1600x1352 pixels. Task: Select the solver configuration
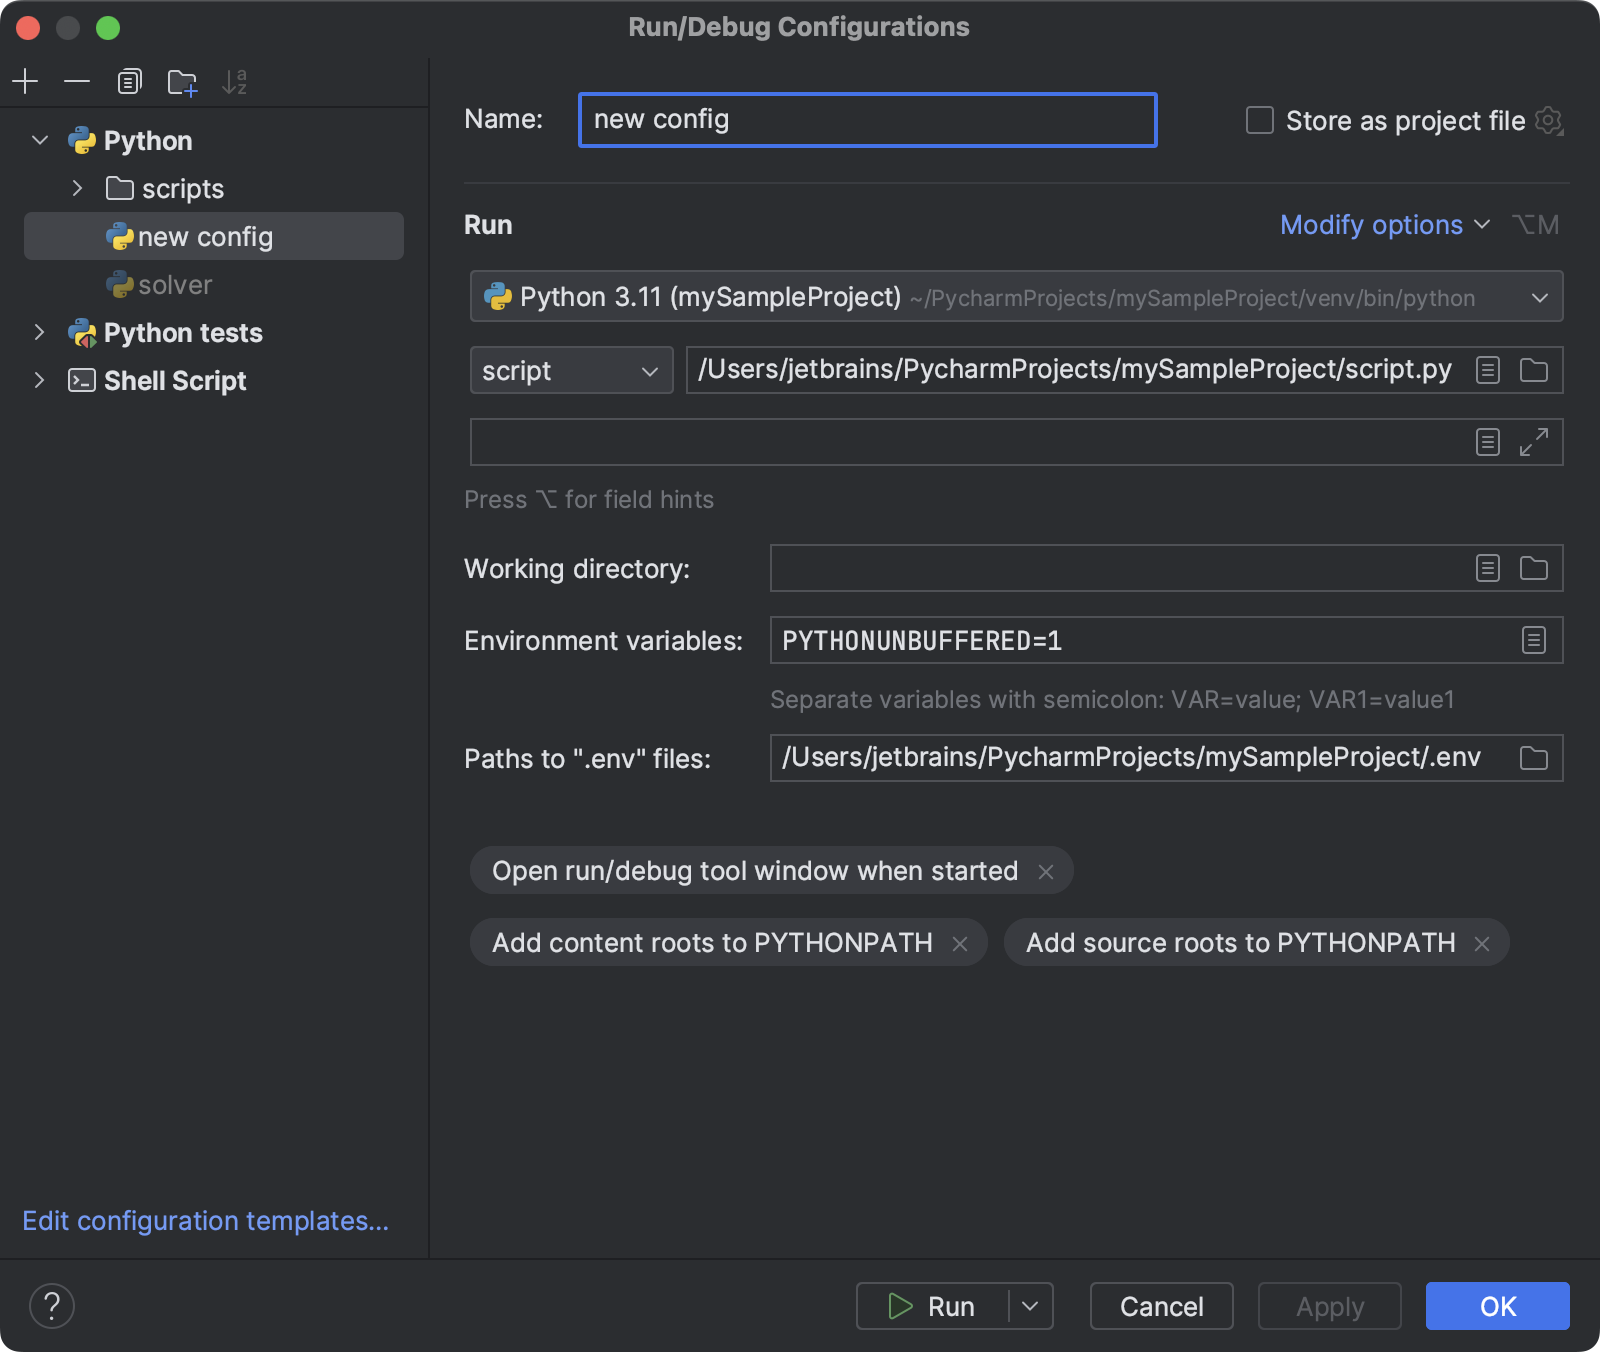point(176,284)
